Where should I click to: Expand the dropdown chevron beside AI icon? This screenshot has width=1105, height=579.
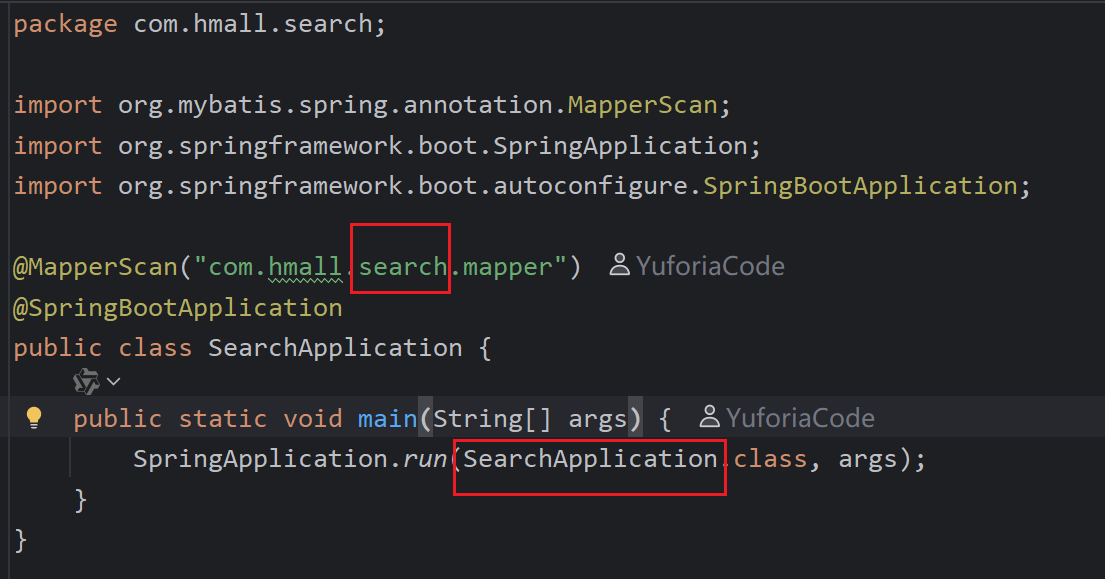113,382
